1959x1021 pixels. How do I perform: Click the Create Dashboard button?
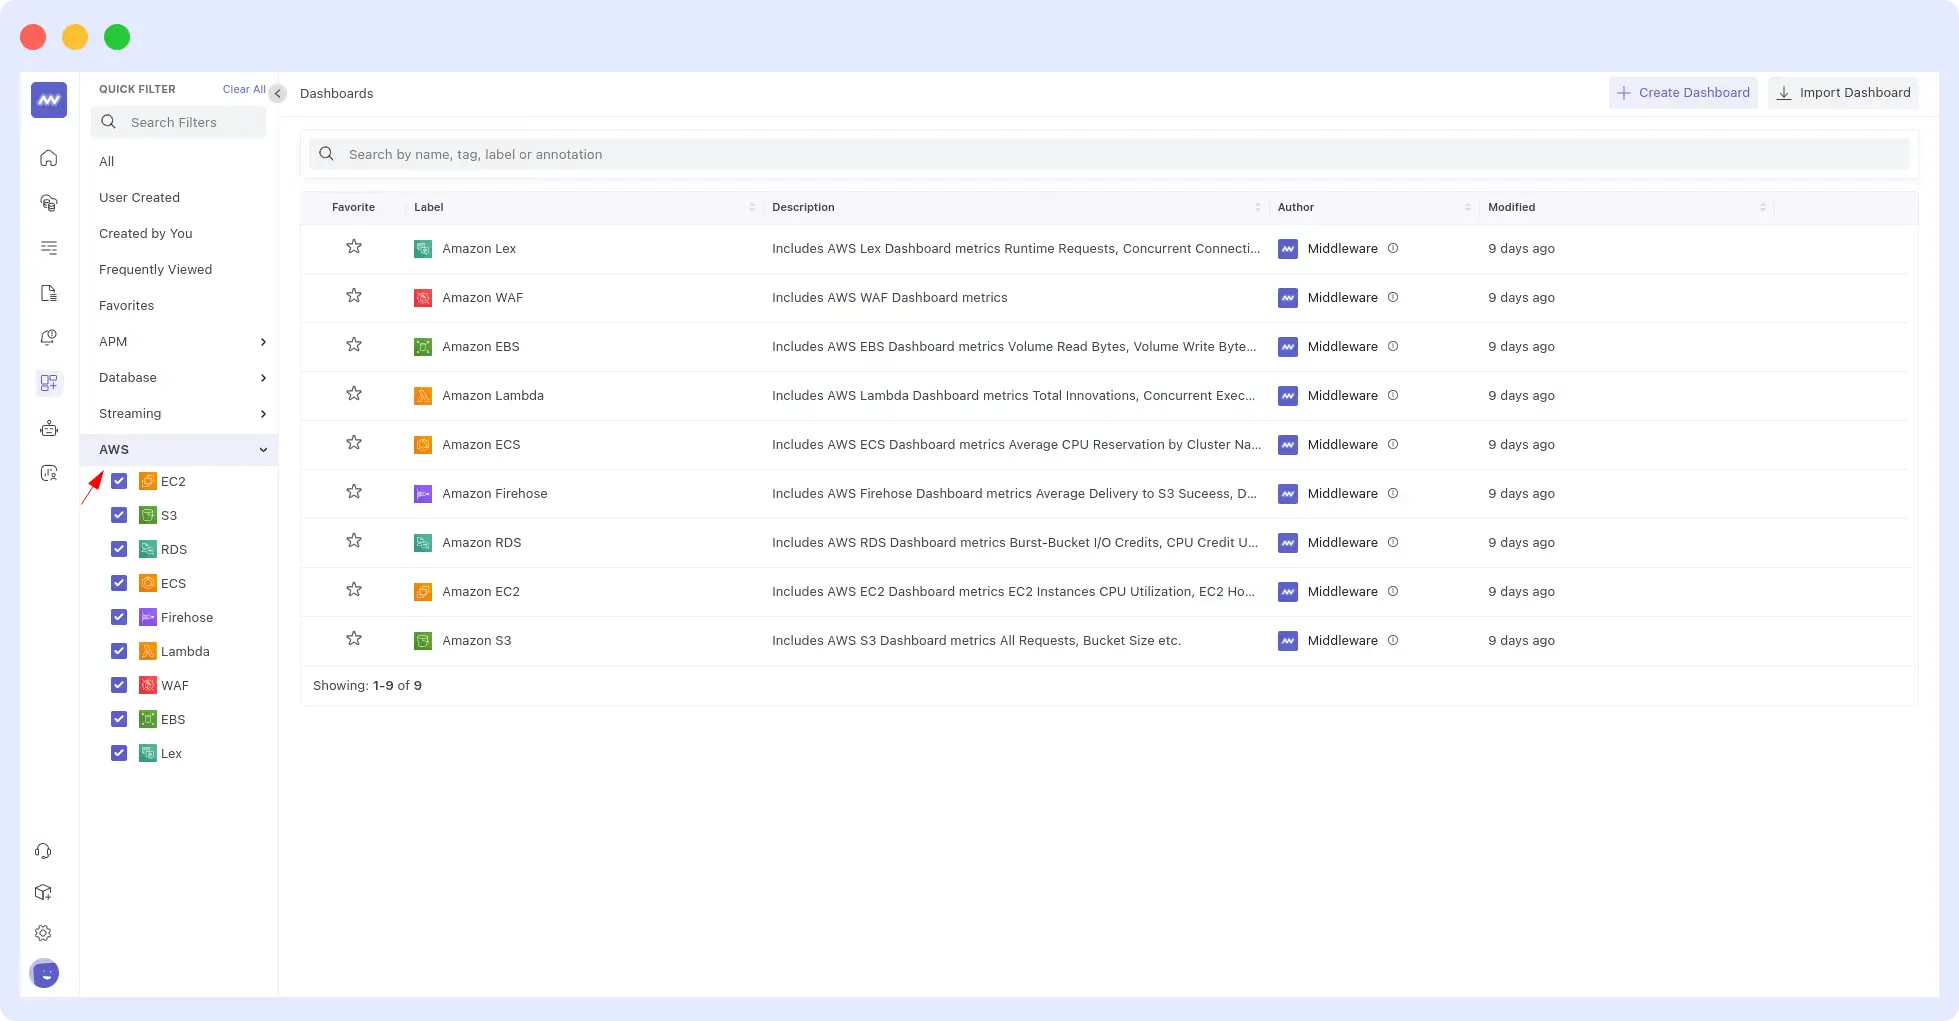click(1683, 93)
